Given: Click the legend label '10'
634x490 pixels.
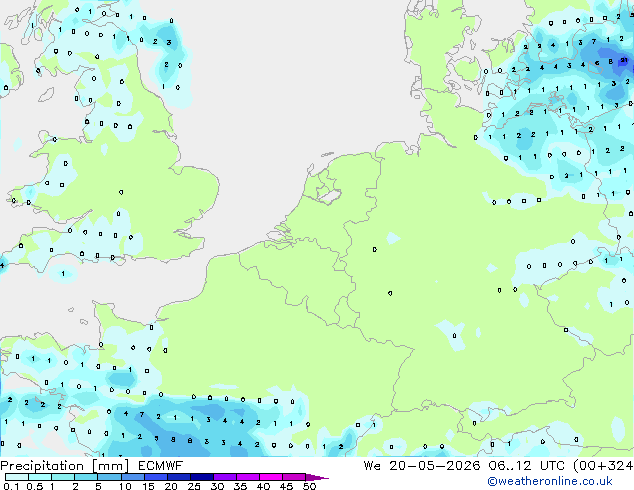Looking at the screenshot, I should pos(125,486).
